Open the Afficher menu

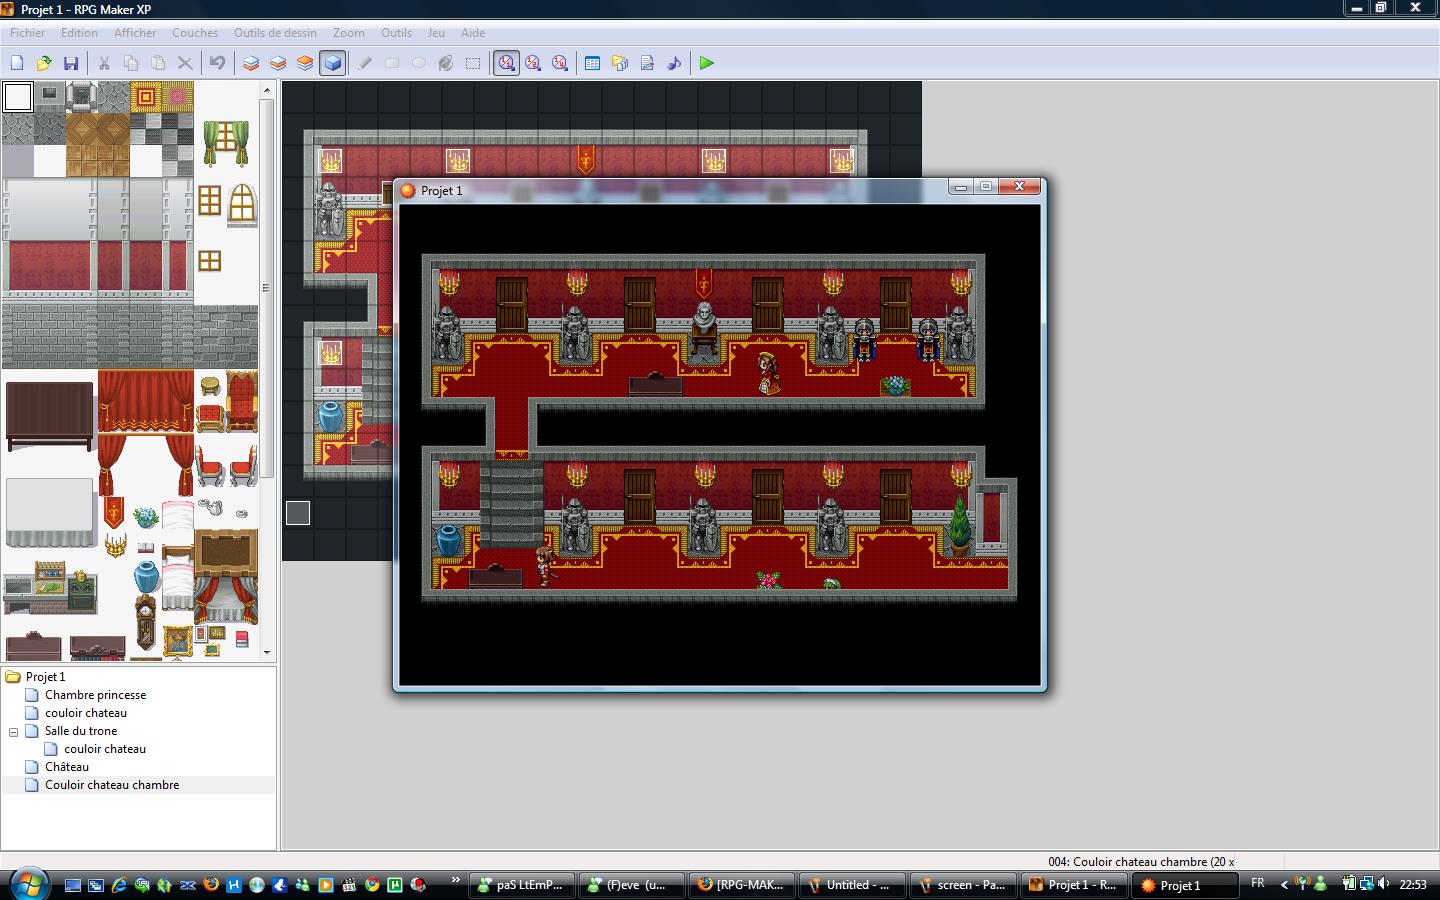(135, 32)
